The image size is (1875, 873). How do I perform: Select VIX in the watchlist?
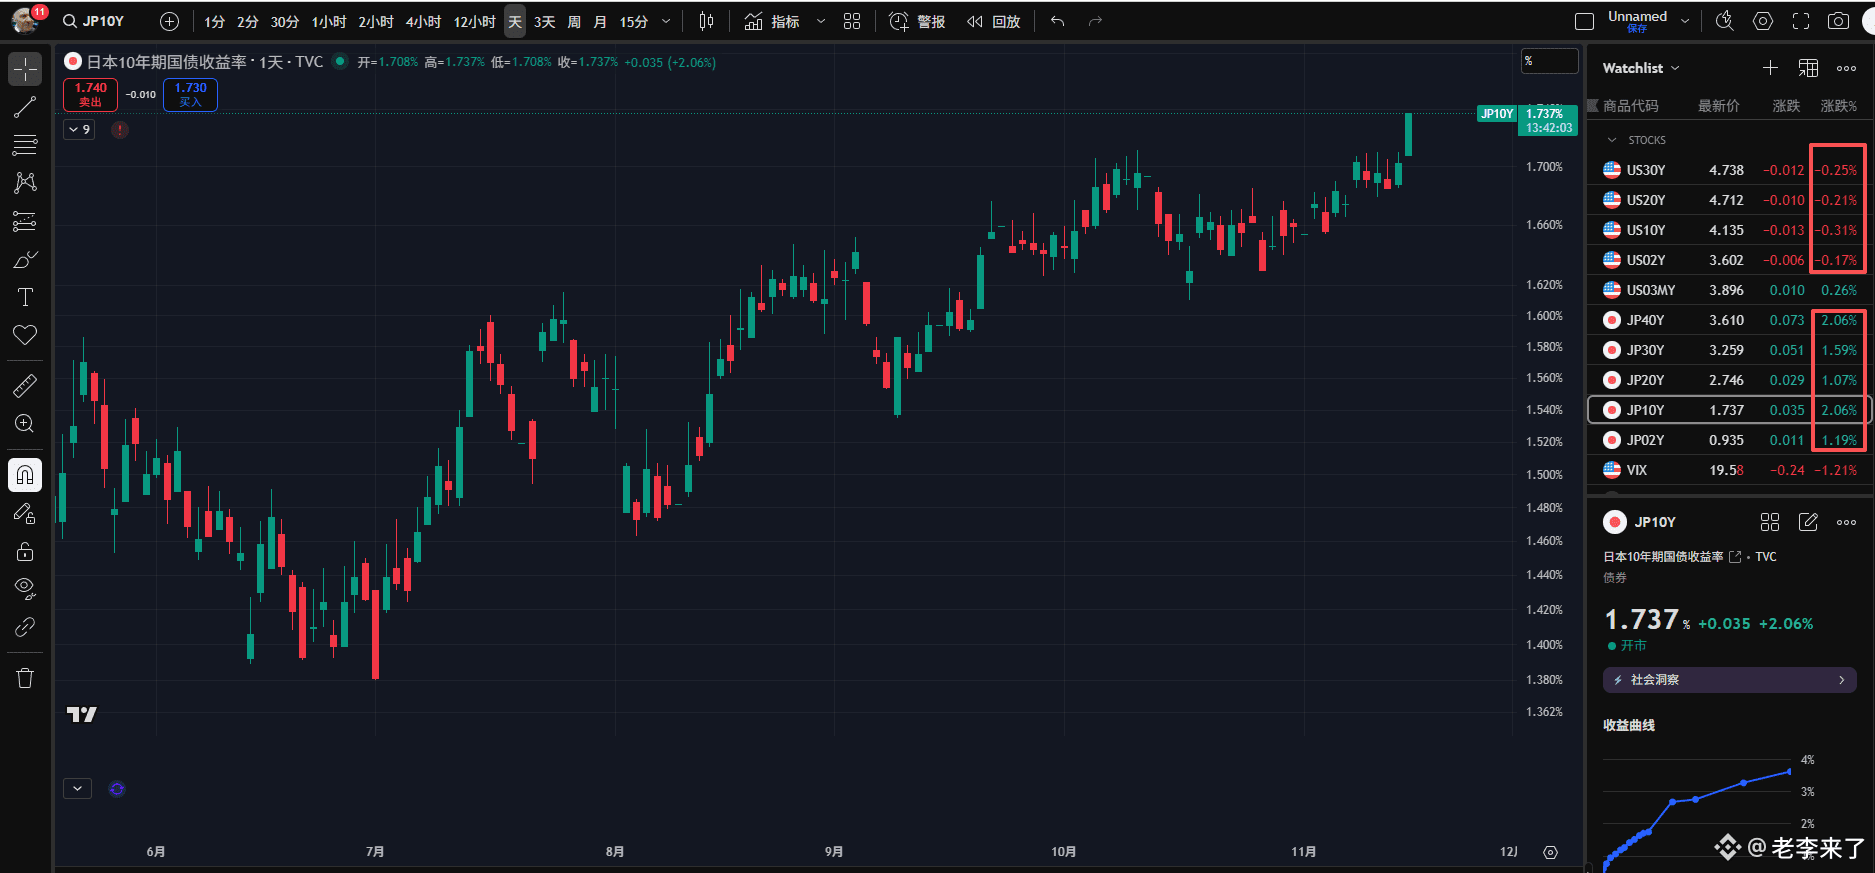(1730, 470)
